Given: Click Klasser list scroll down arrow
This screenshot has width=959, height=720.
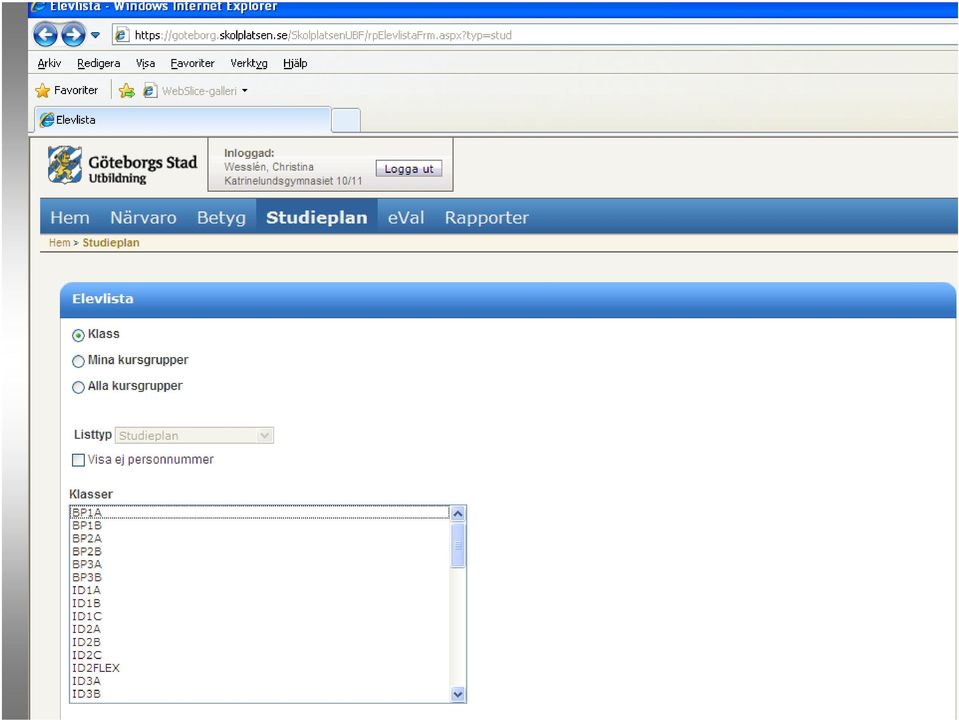Looking at the screenshot, I should coord(457,694).
